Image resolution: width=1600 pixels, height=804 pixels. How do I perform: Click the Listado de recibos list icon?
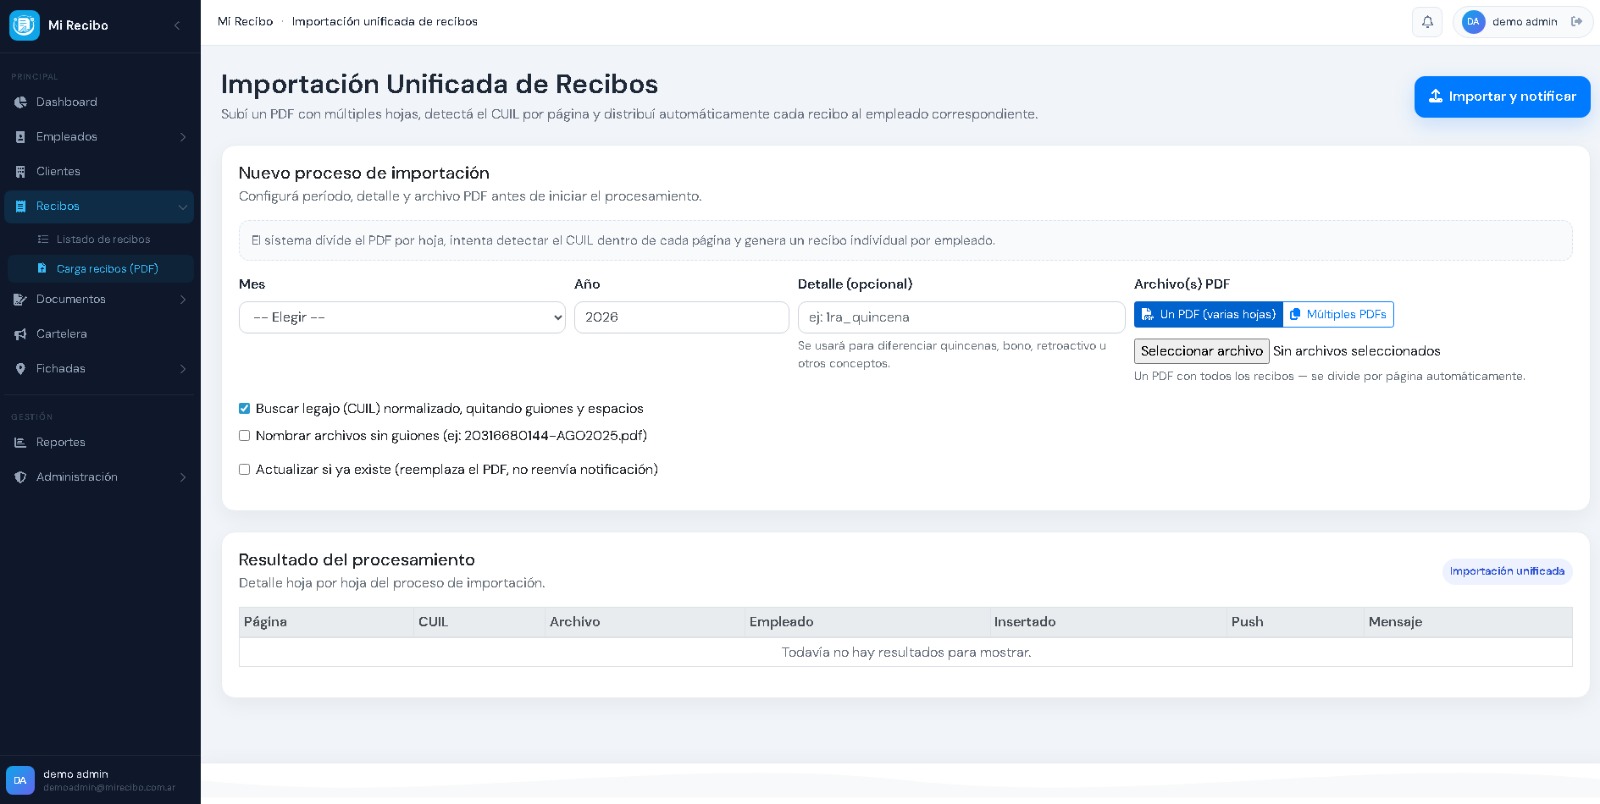(43, 240)
